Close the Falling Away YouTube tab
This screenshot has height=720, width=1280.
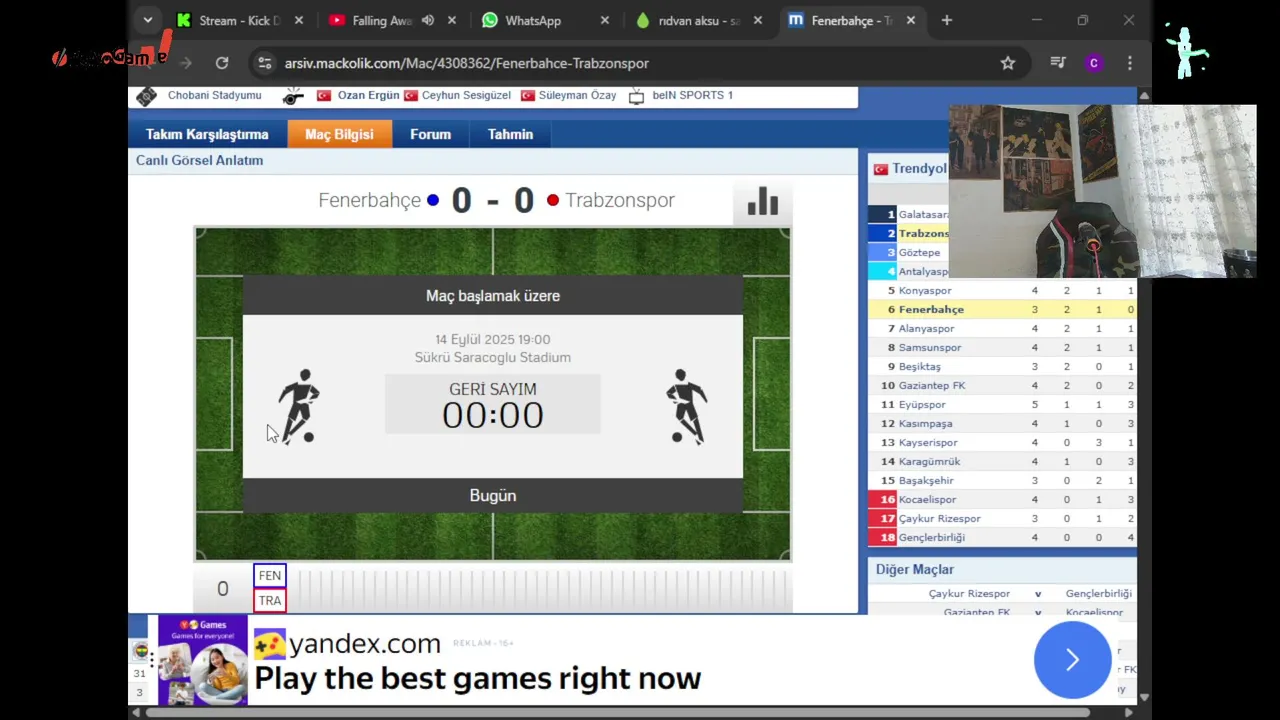point(452,20)
